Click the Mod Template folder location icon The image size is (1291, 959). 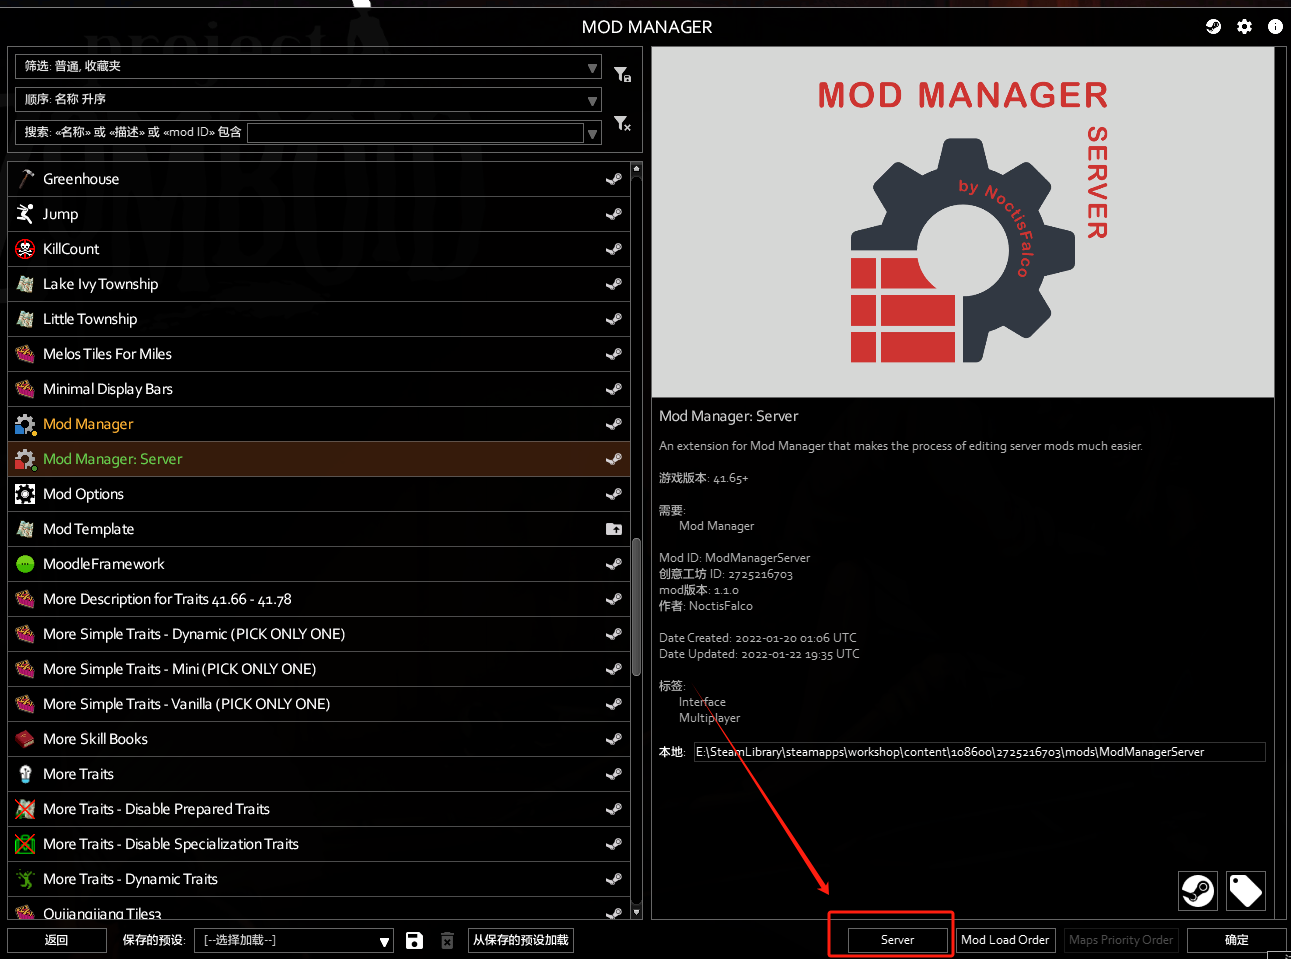click(614, 529)
